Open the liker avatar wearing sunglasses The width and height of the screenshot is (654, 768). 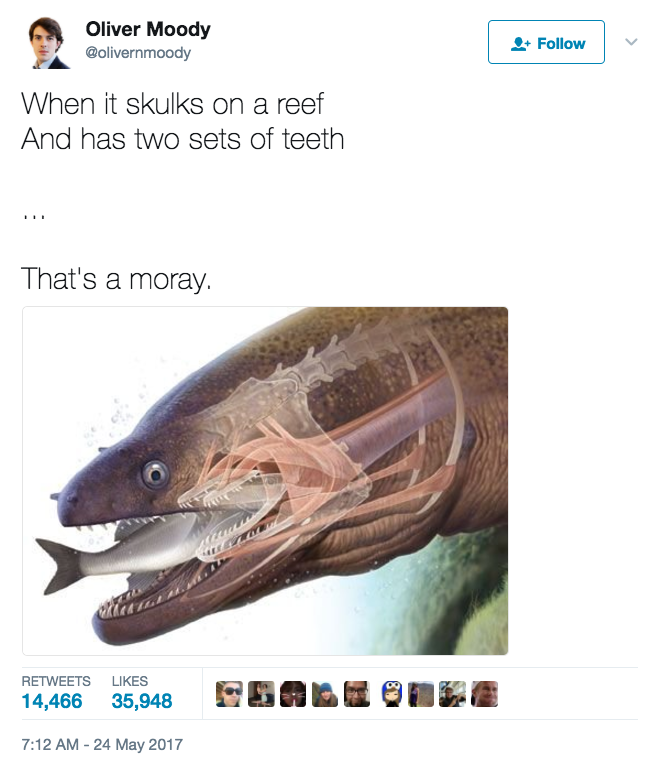[x=229, y=694]
